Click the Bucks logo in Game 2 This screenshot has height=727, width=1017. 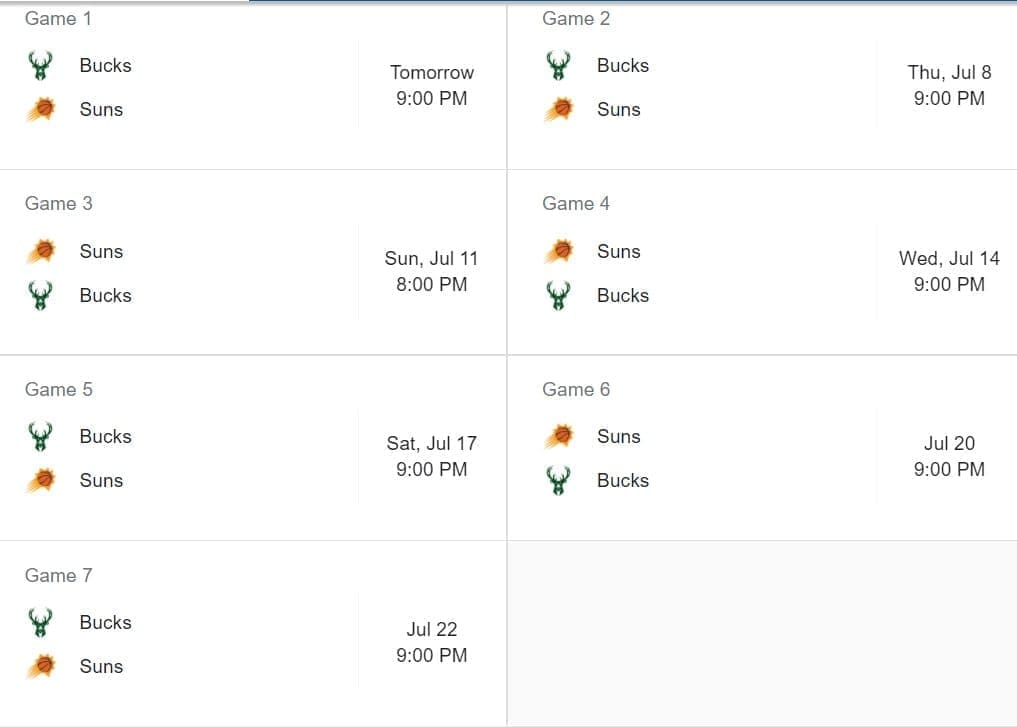tap(558, 66)
